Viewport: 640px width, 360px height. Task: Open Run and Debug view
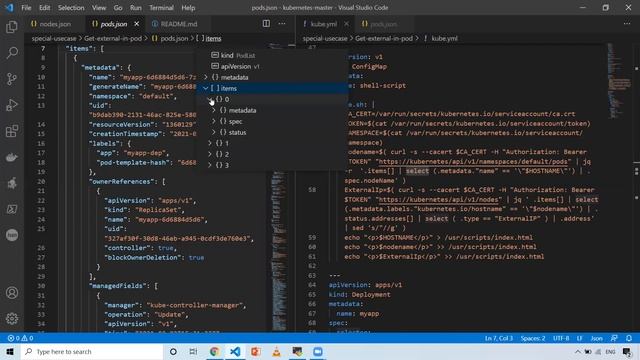coord(12,105)
